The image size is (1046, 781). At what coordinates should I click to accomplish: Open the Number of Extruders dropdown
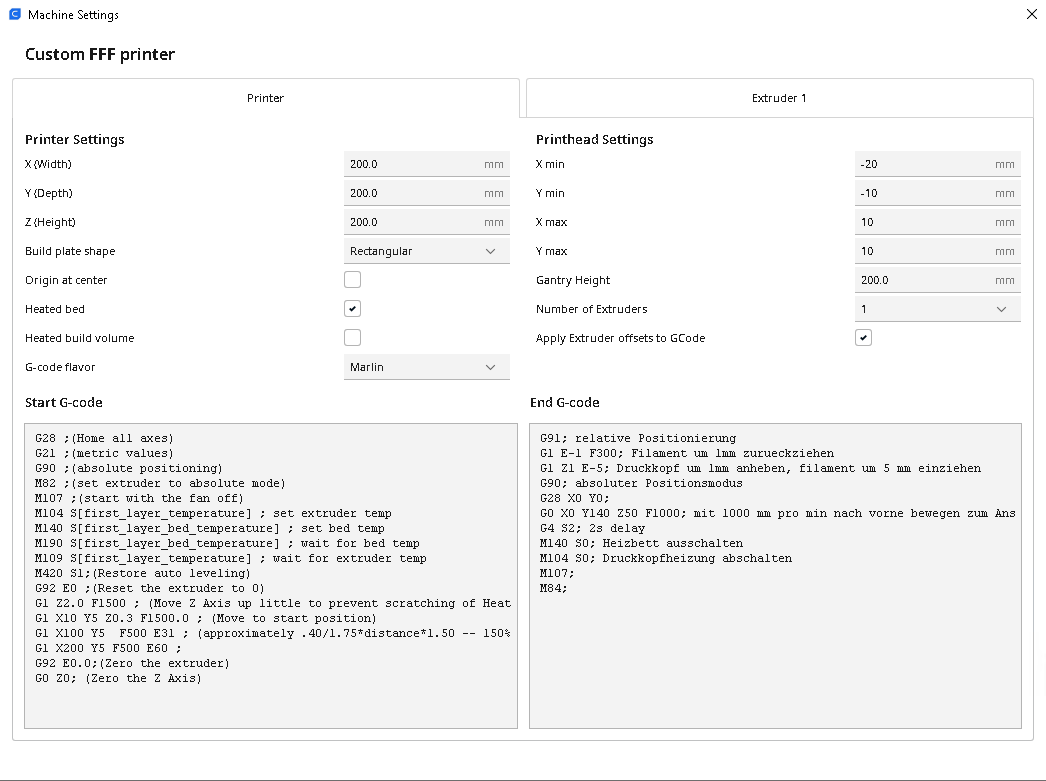pos(937,309)
